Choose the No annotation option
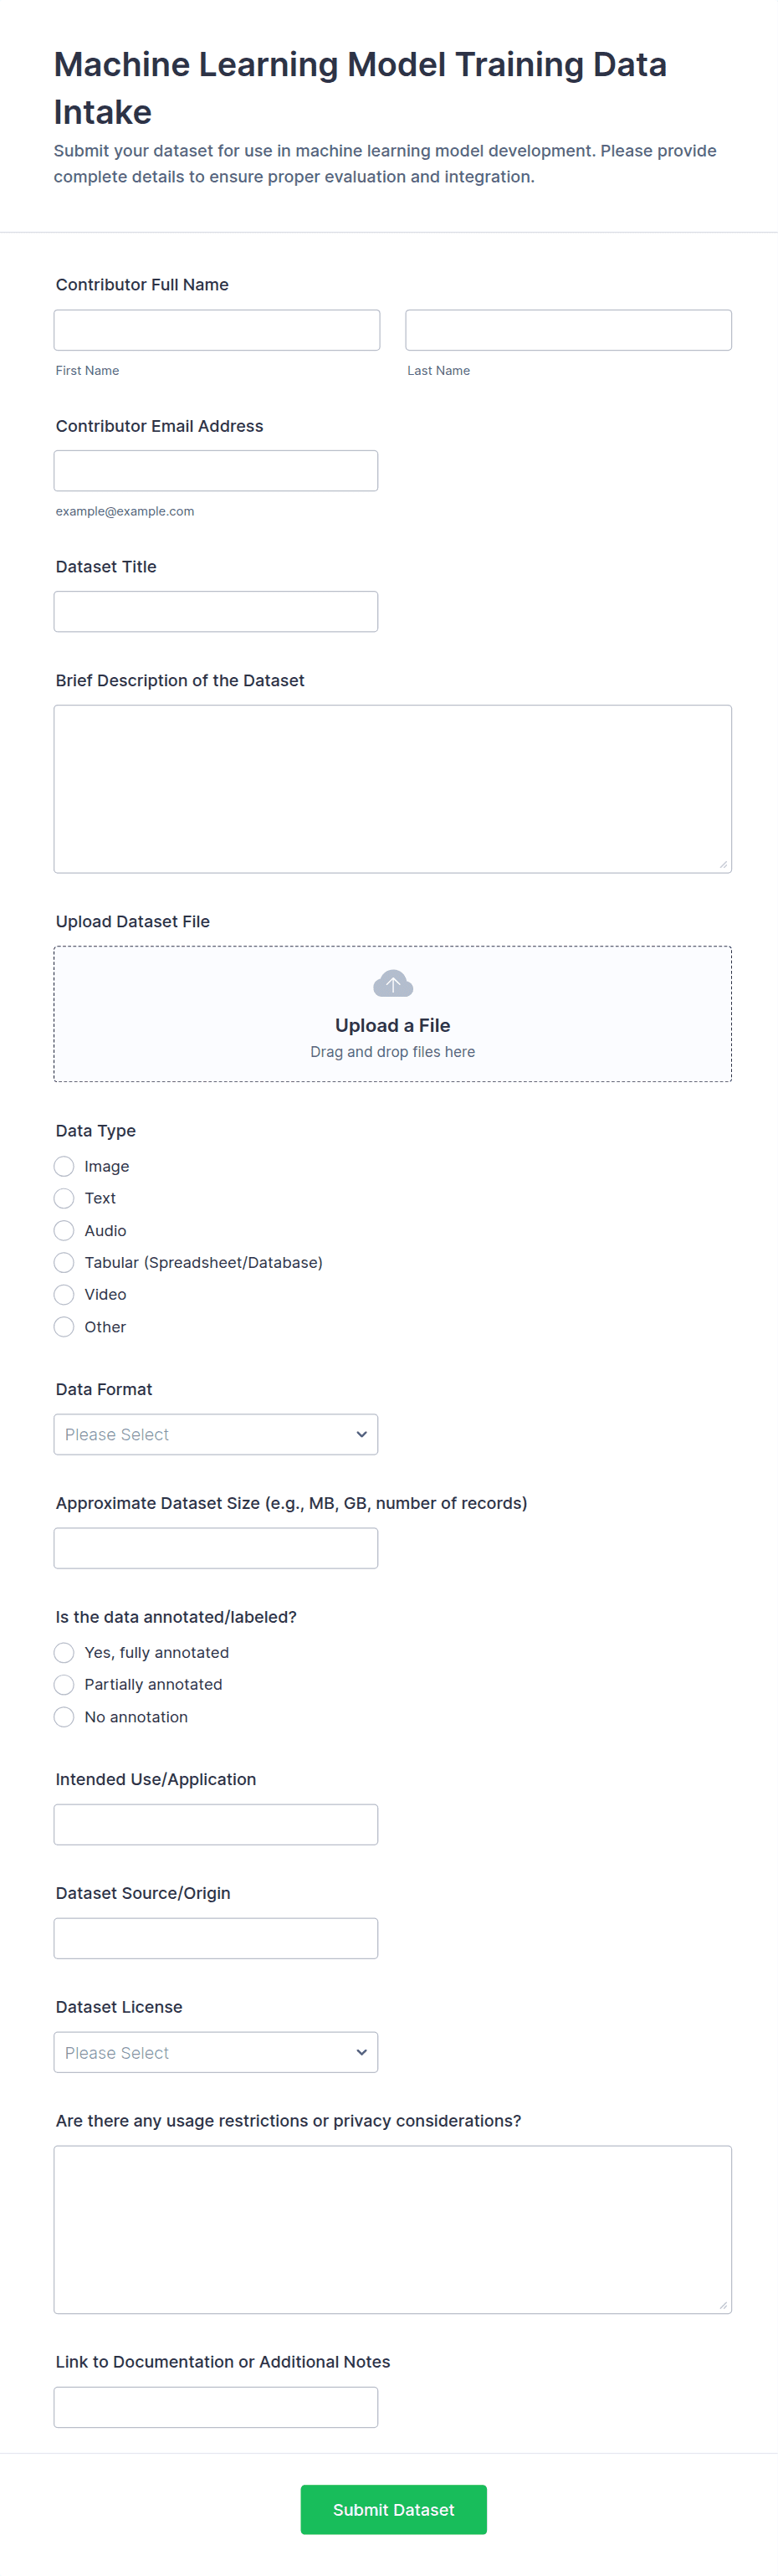This screenshot has height=2576, width=778. coord(64,1717)
